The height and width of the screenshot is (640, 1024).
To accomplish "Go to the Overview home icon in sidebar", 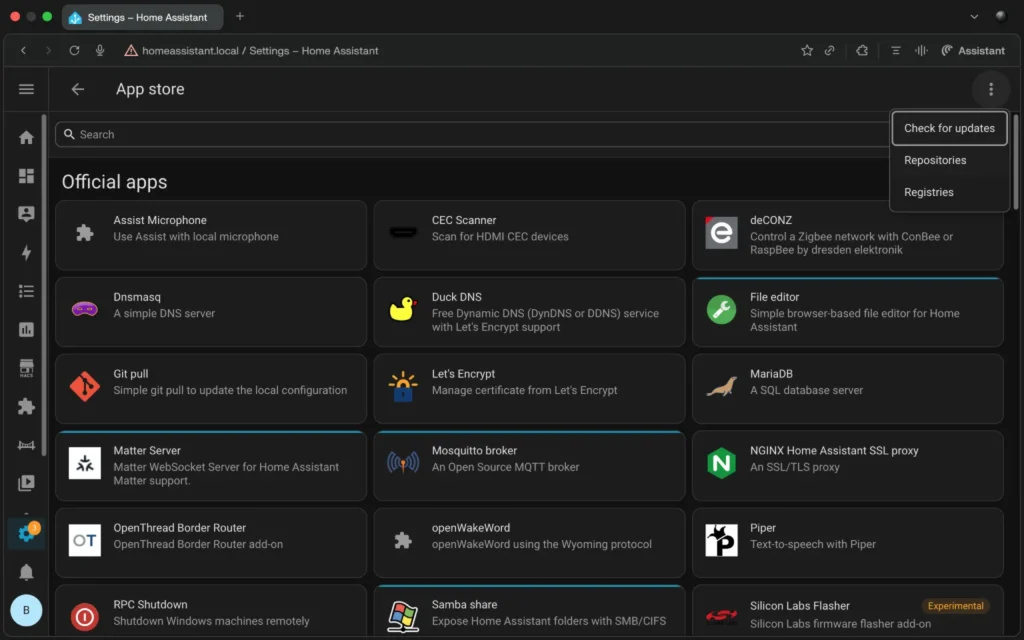I will [x=26, y=137].
